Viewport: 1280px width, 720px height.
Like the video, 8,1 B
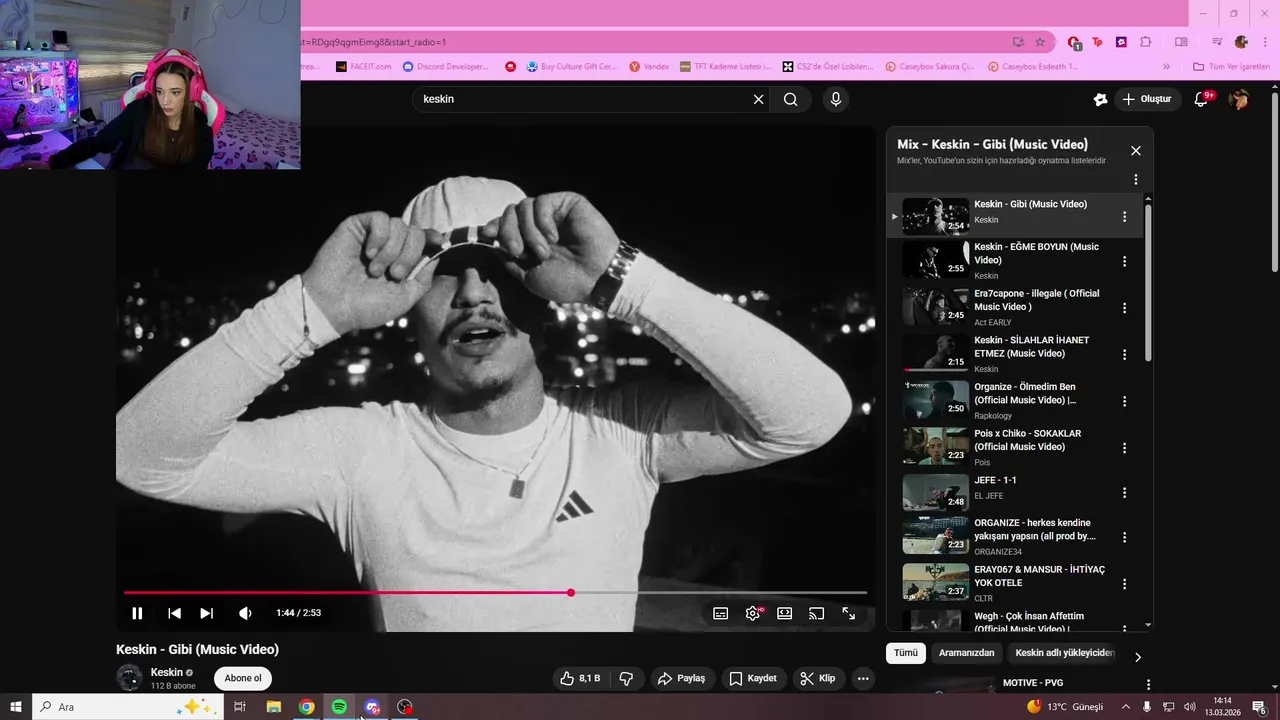click(x=580, y=678)
